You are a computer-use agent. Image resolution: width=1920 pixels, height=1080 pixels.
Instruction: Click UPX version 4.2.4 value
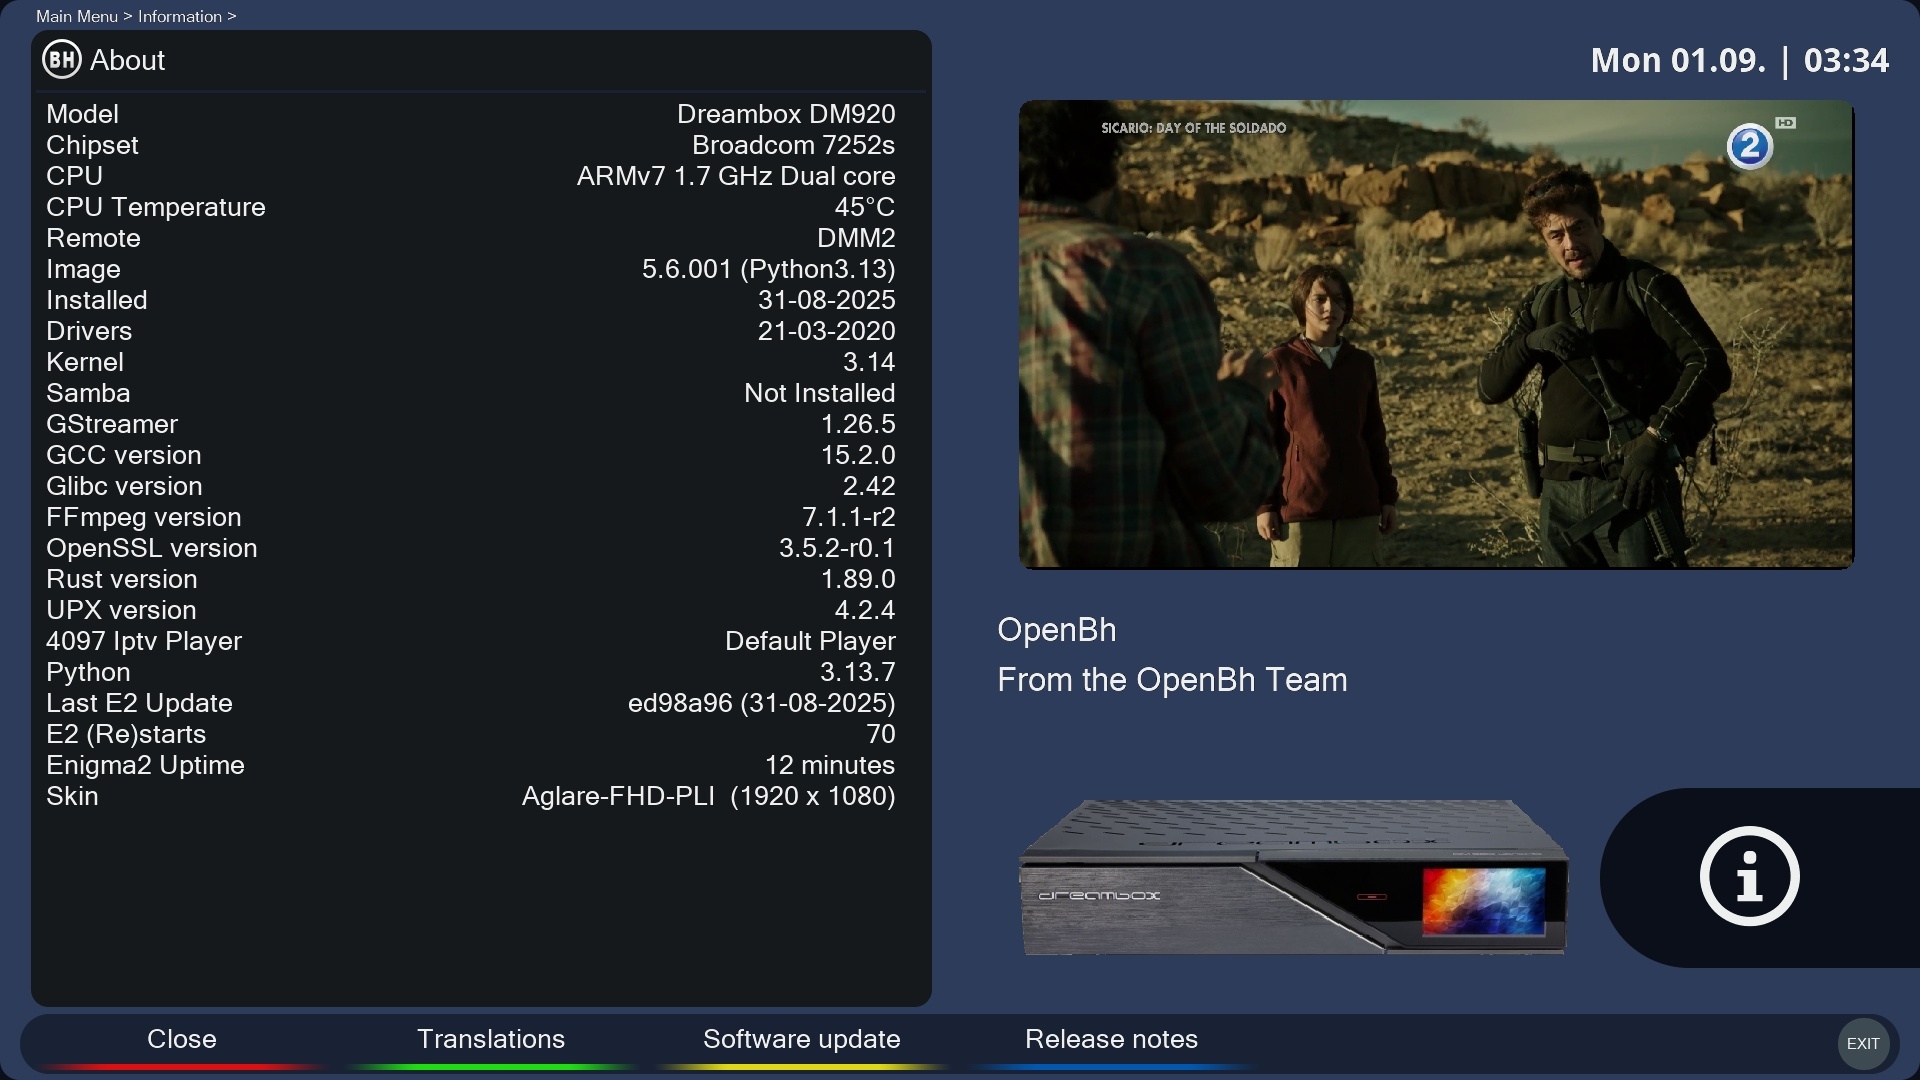865,610
